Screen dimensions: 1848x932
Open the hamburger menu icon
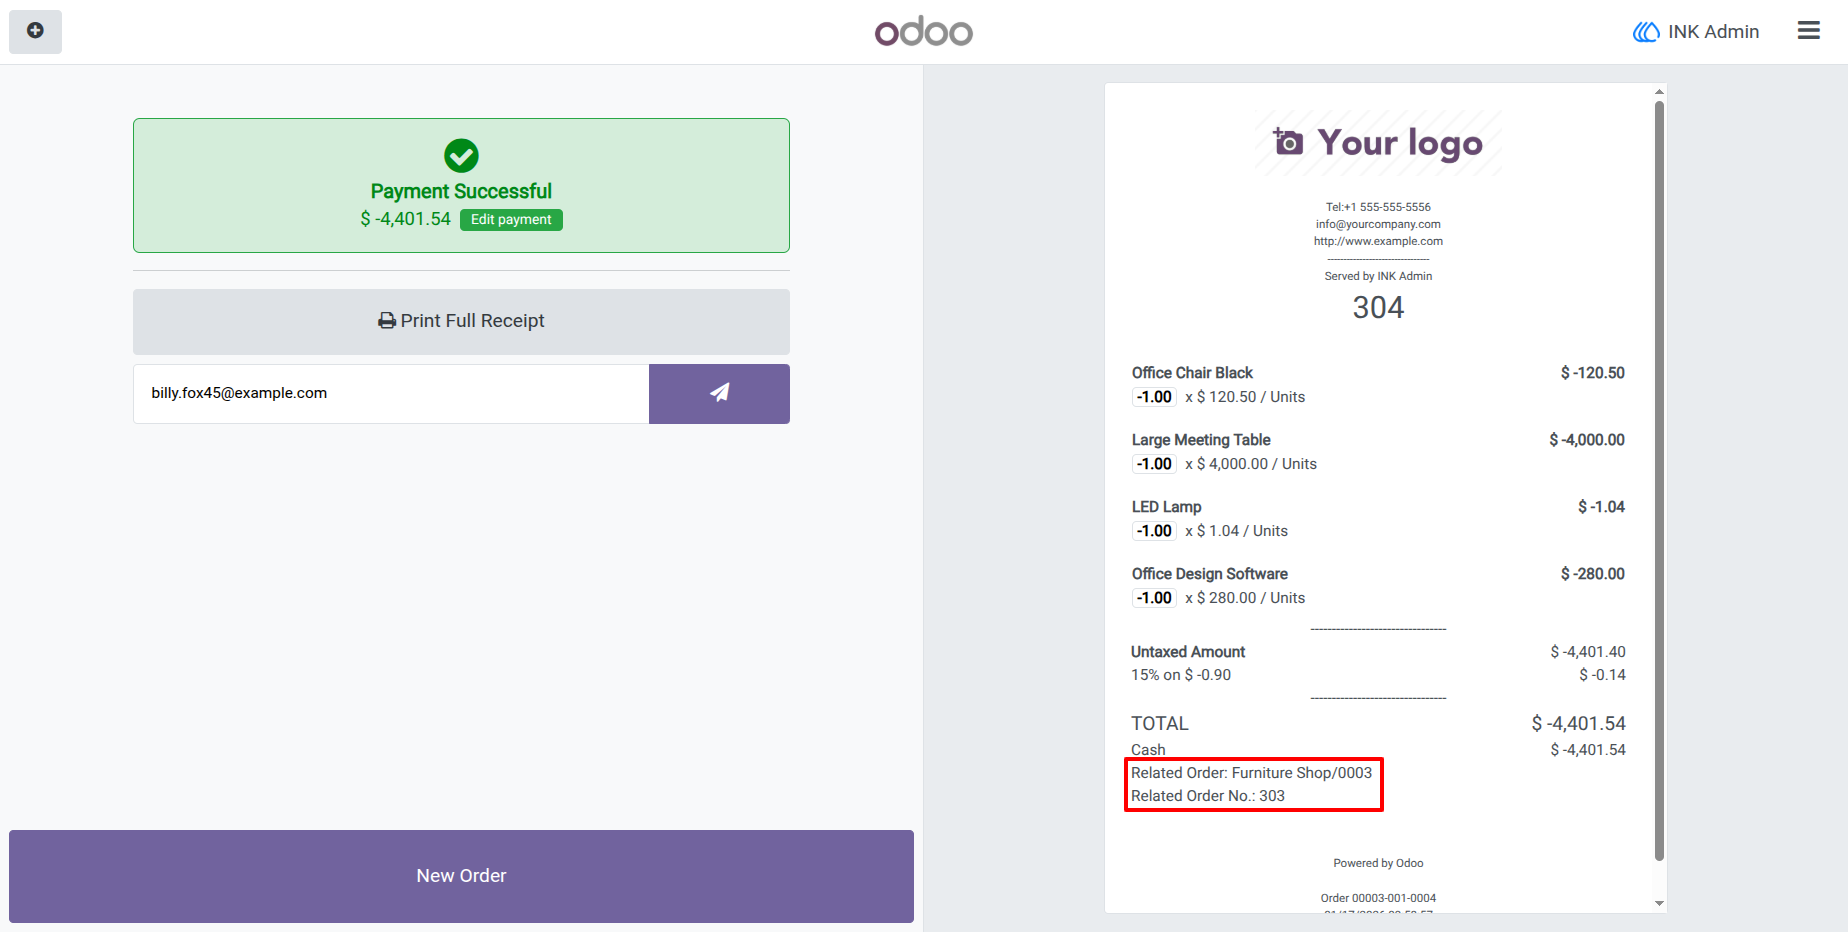pos(1808,31)
